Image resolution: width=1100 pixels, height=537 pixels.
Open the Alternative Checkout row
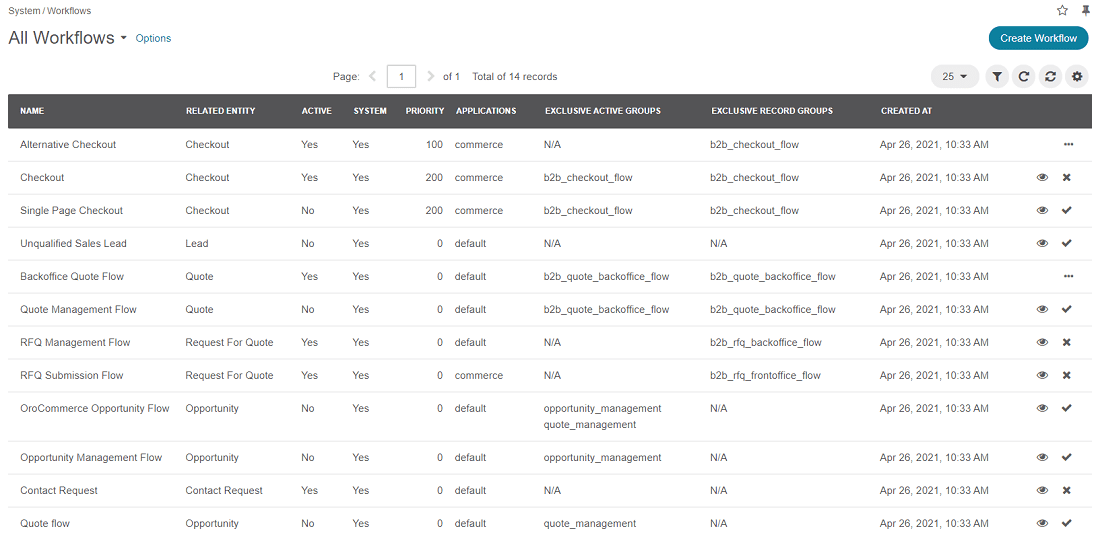[549, 145]
